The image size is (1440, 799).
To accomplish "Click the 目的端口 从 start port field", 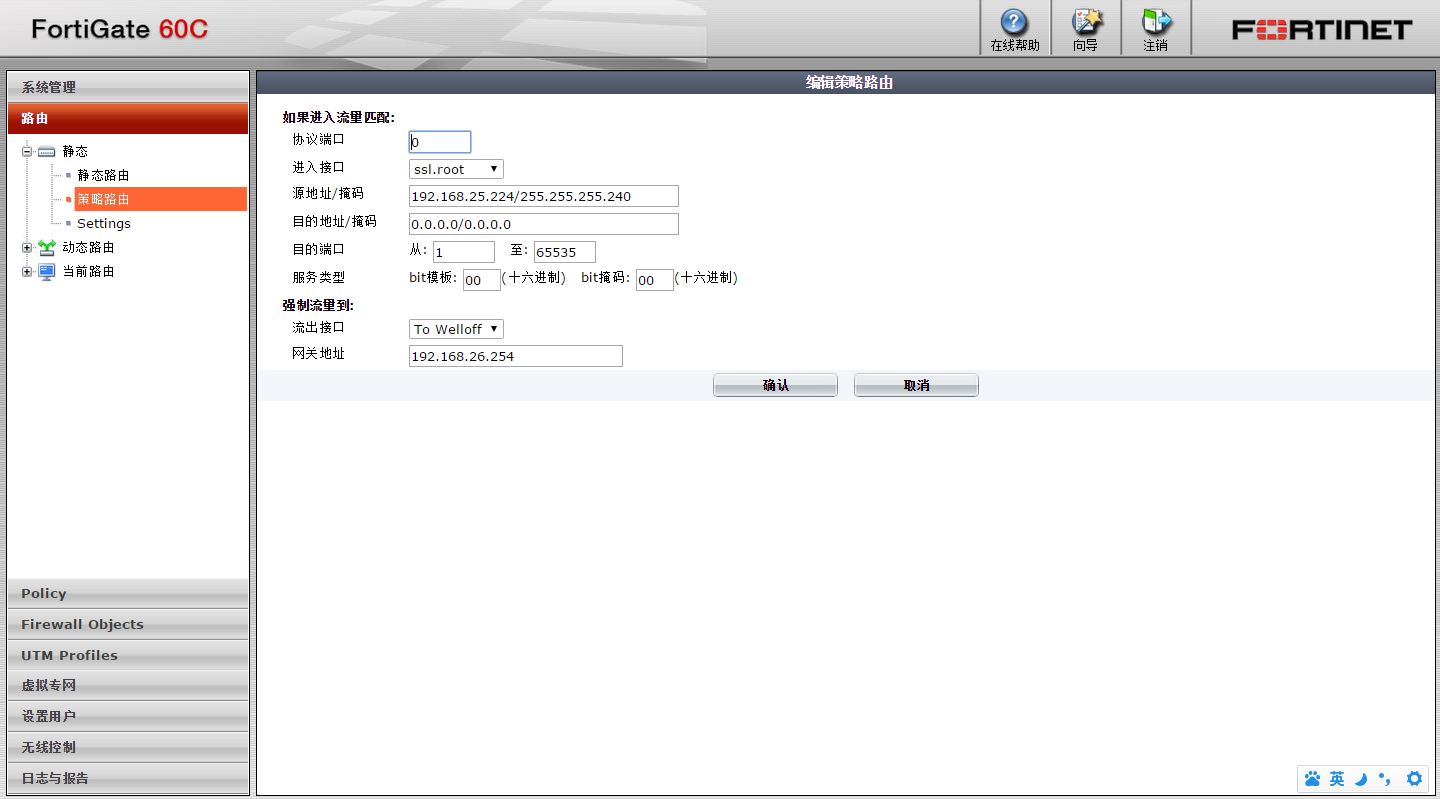I will 464,252.
